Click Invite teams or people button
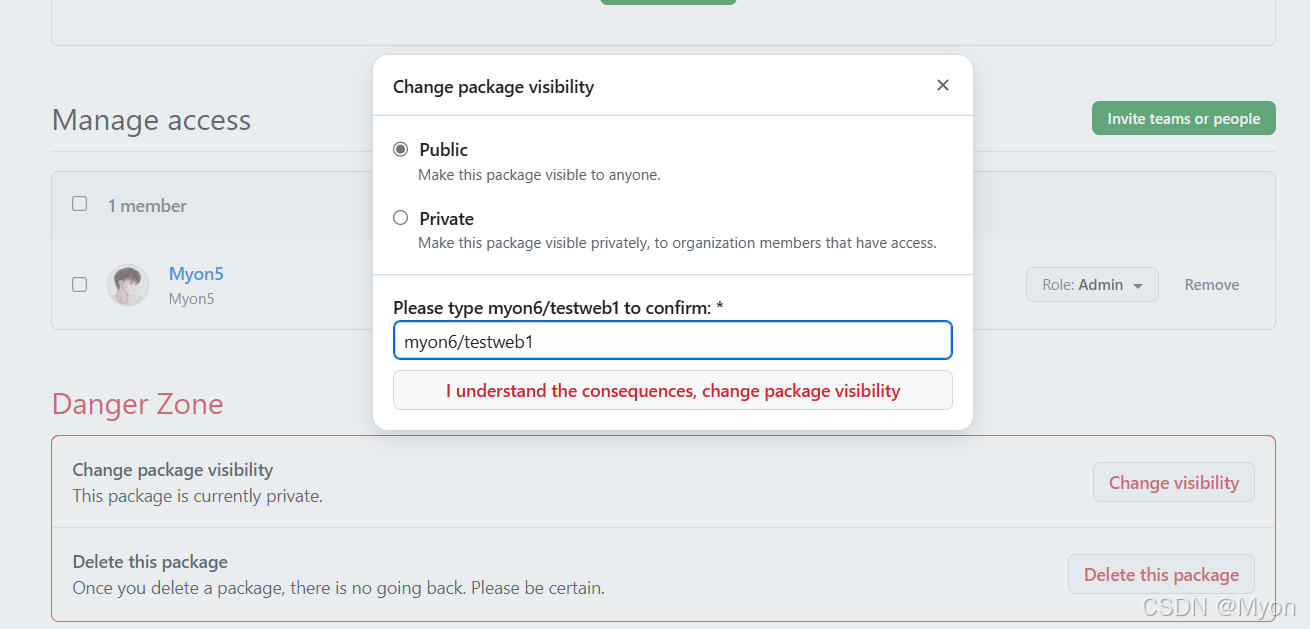The width and height of the screenshot is (1310, 629). click(1183, 118)
